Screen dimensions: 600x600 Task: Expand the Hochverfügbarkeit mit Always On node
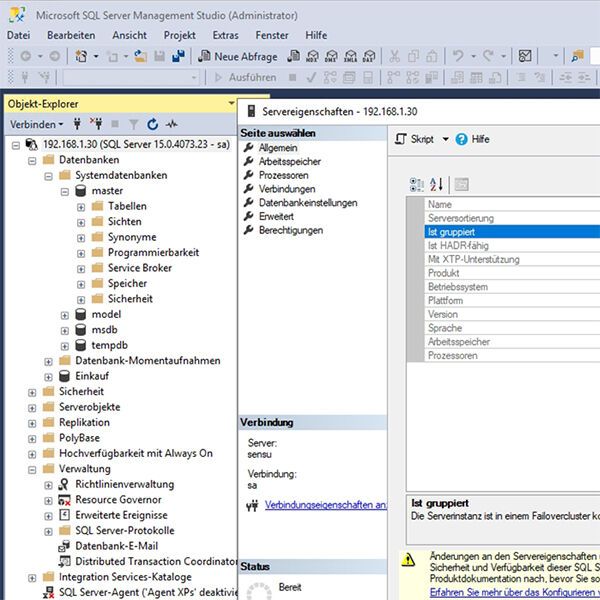point(32,455)
